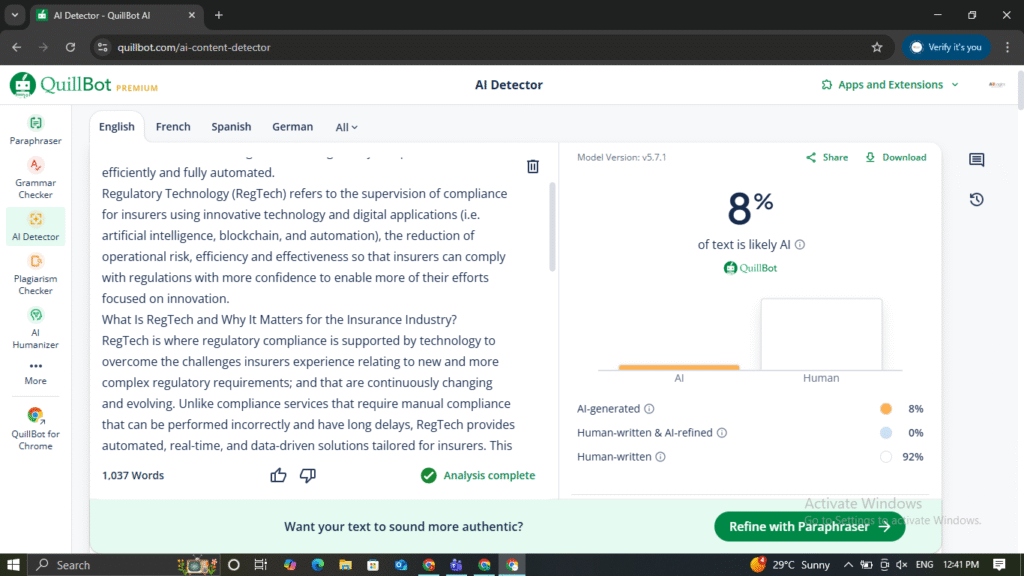Open More tools in sidebar
Image resolution: width=1024 pixels, height=576 pixels.
(x=36, y=372)
